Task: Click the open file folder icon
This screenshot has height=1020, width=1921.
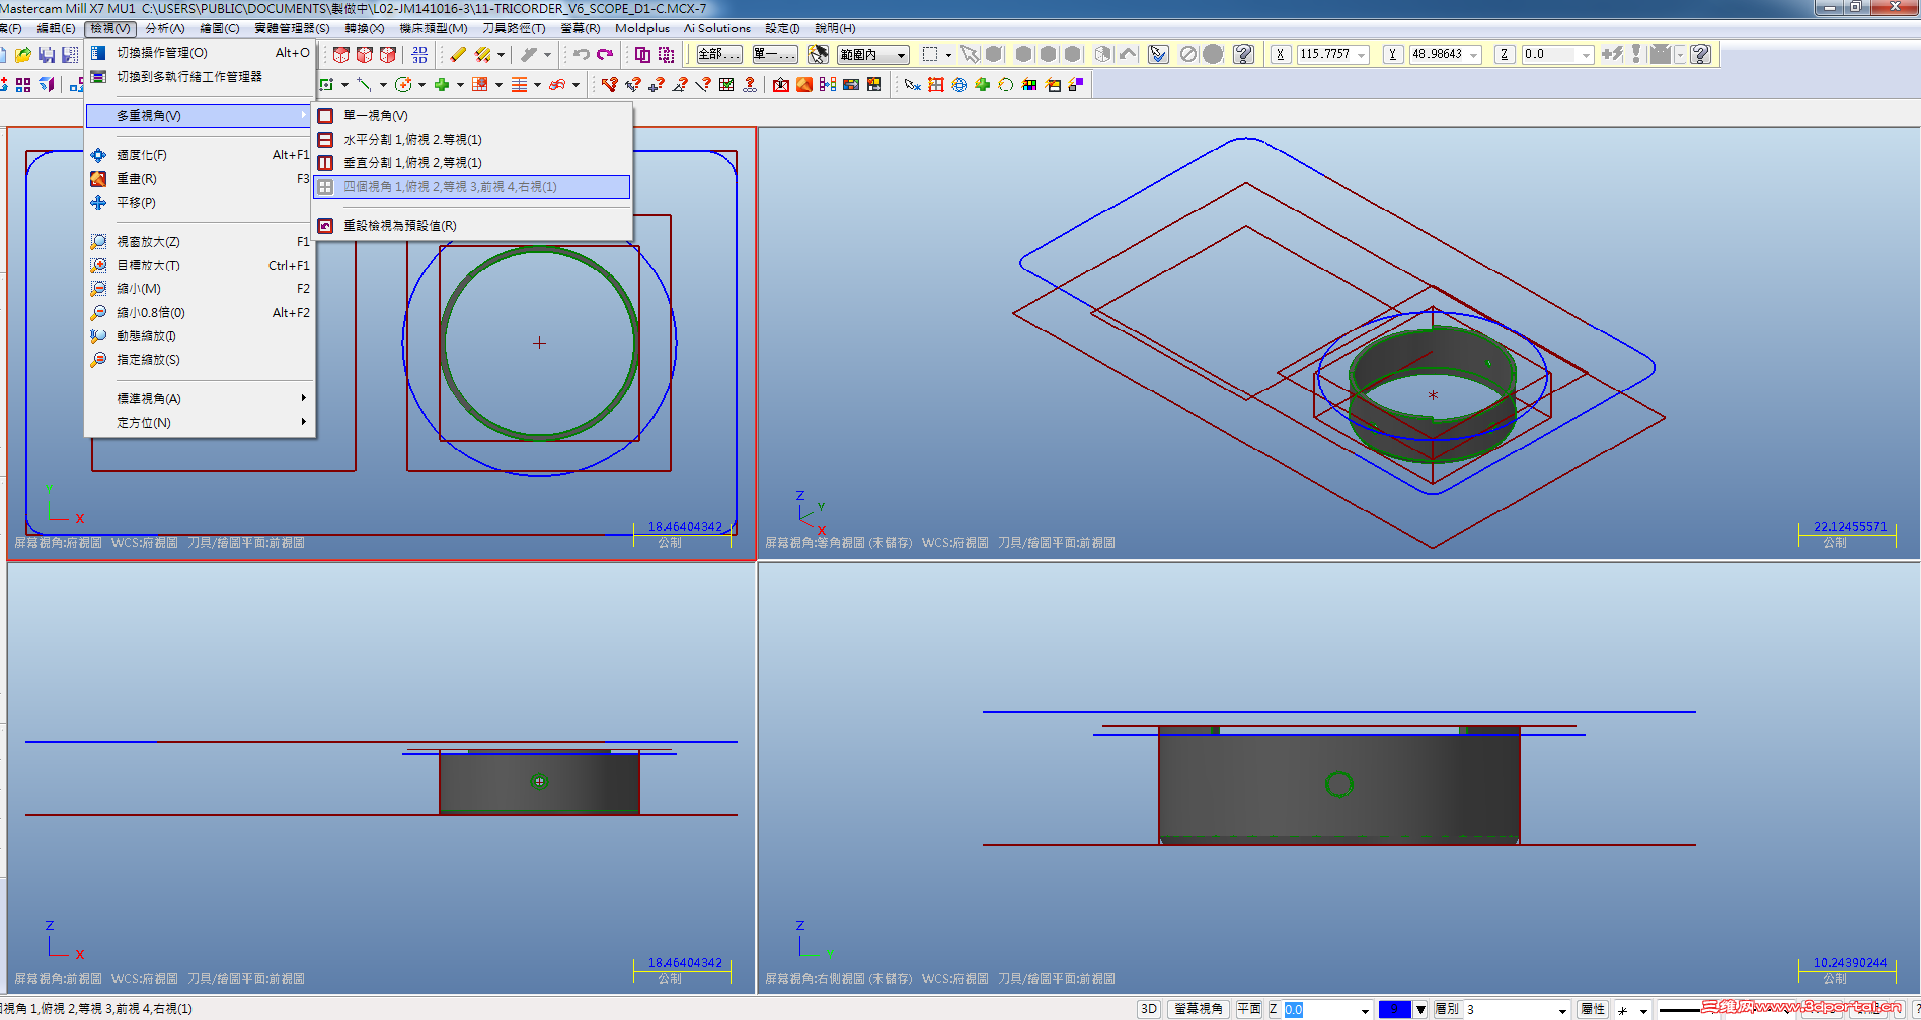Action: [23, 54]
